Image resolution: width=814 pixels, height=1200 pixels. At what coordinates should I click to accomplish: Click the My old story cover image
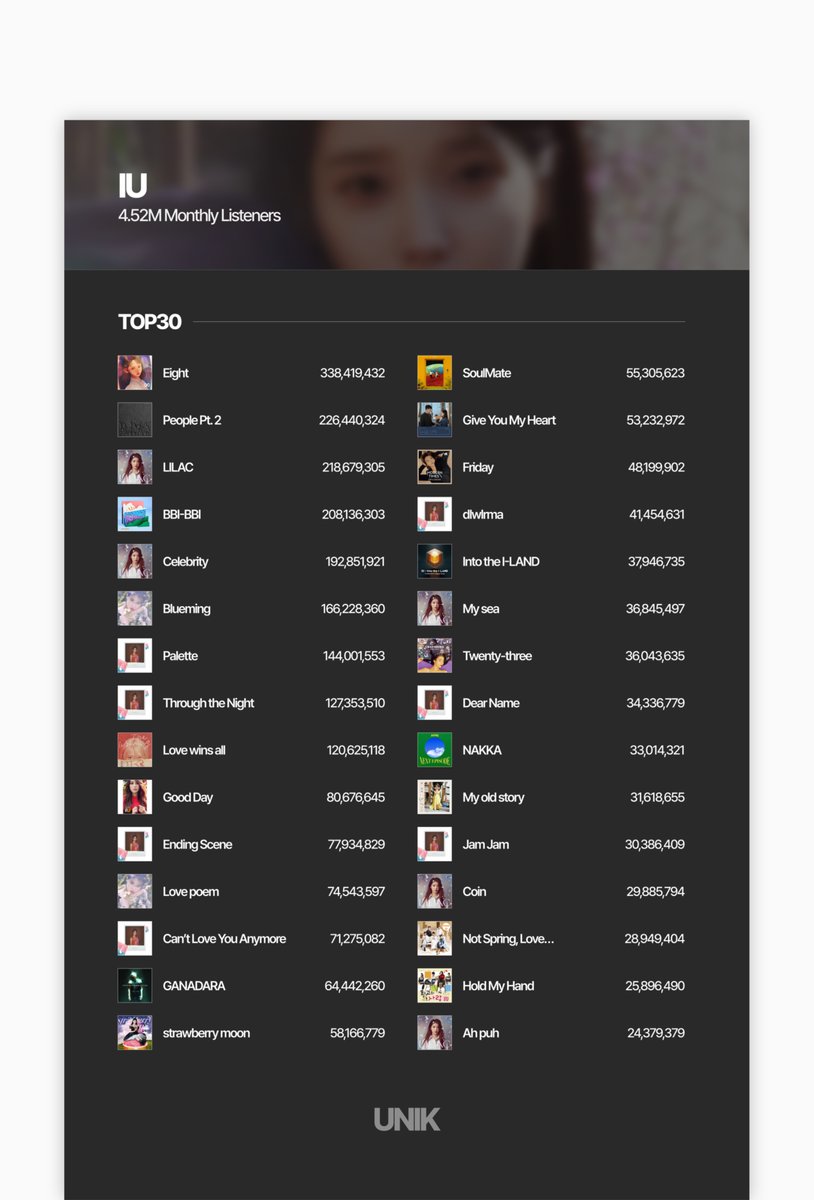pos(435,797)
